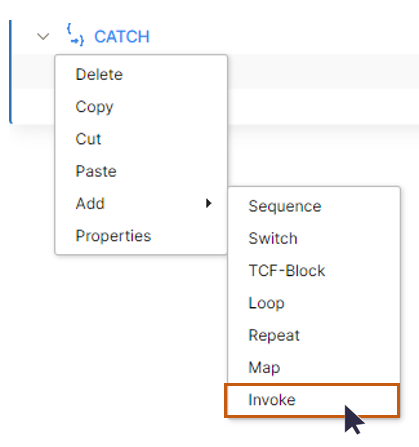Click the black submenu arrow beside Add

click(x=209, y=203)
